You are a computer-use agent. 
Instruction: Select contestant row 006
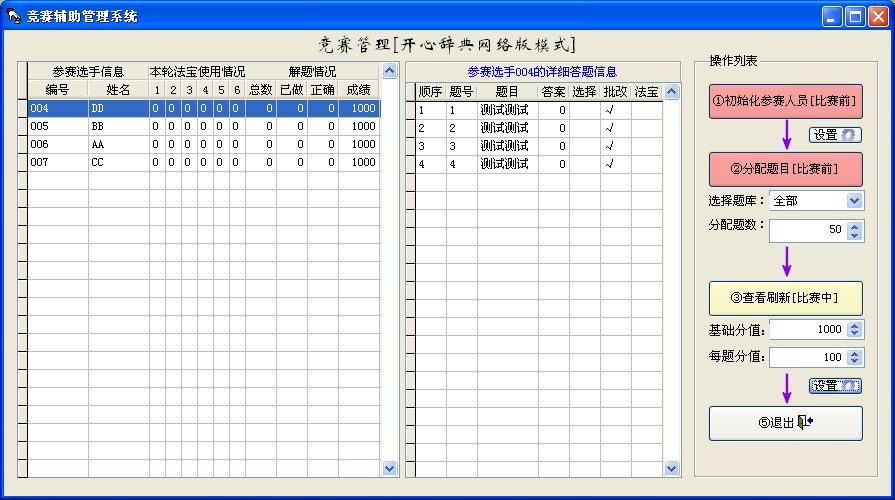(204, 144)
